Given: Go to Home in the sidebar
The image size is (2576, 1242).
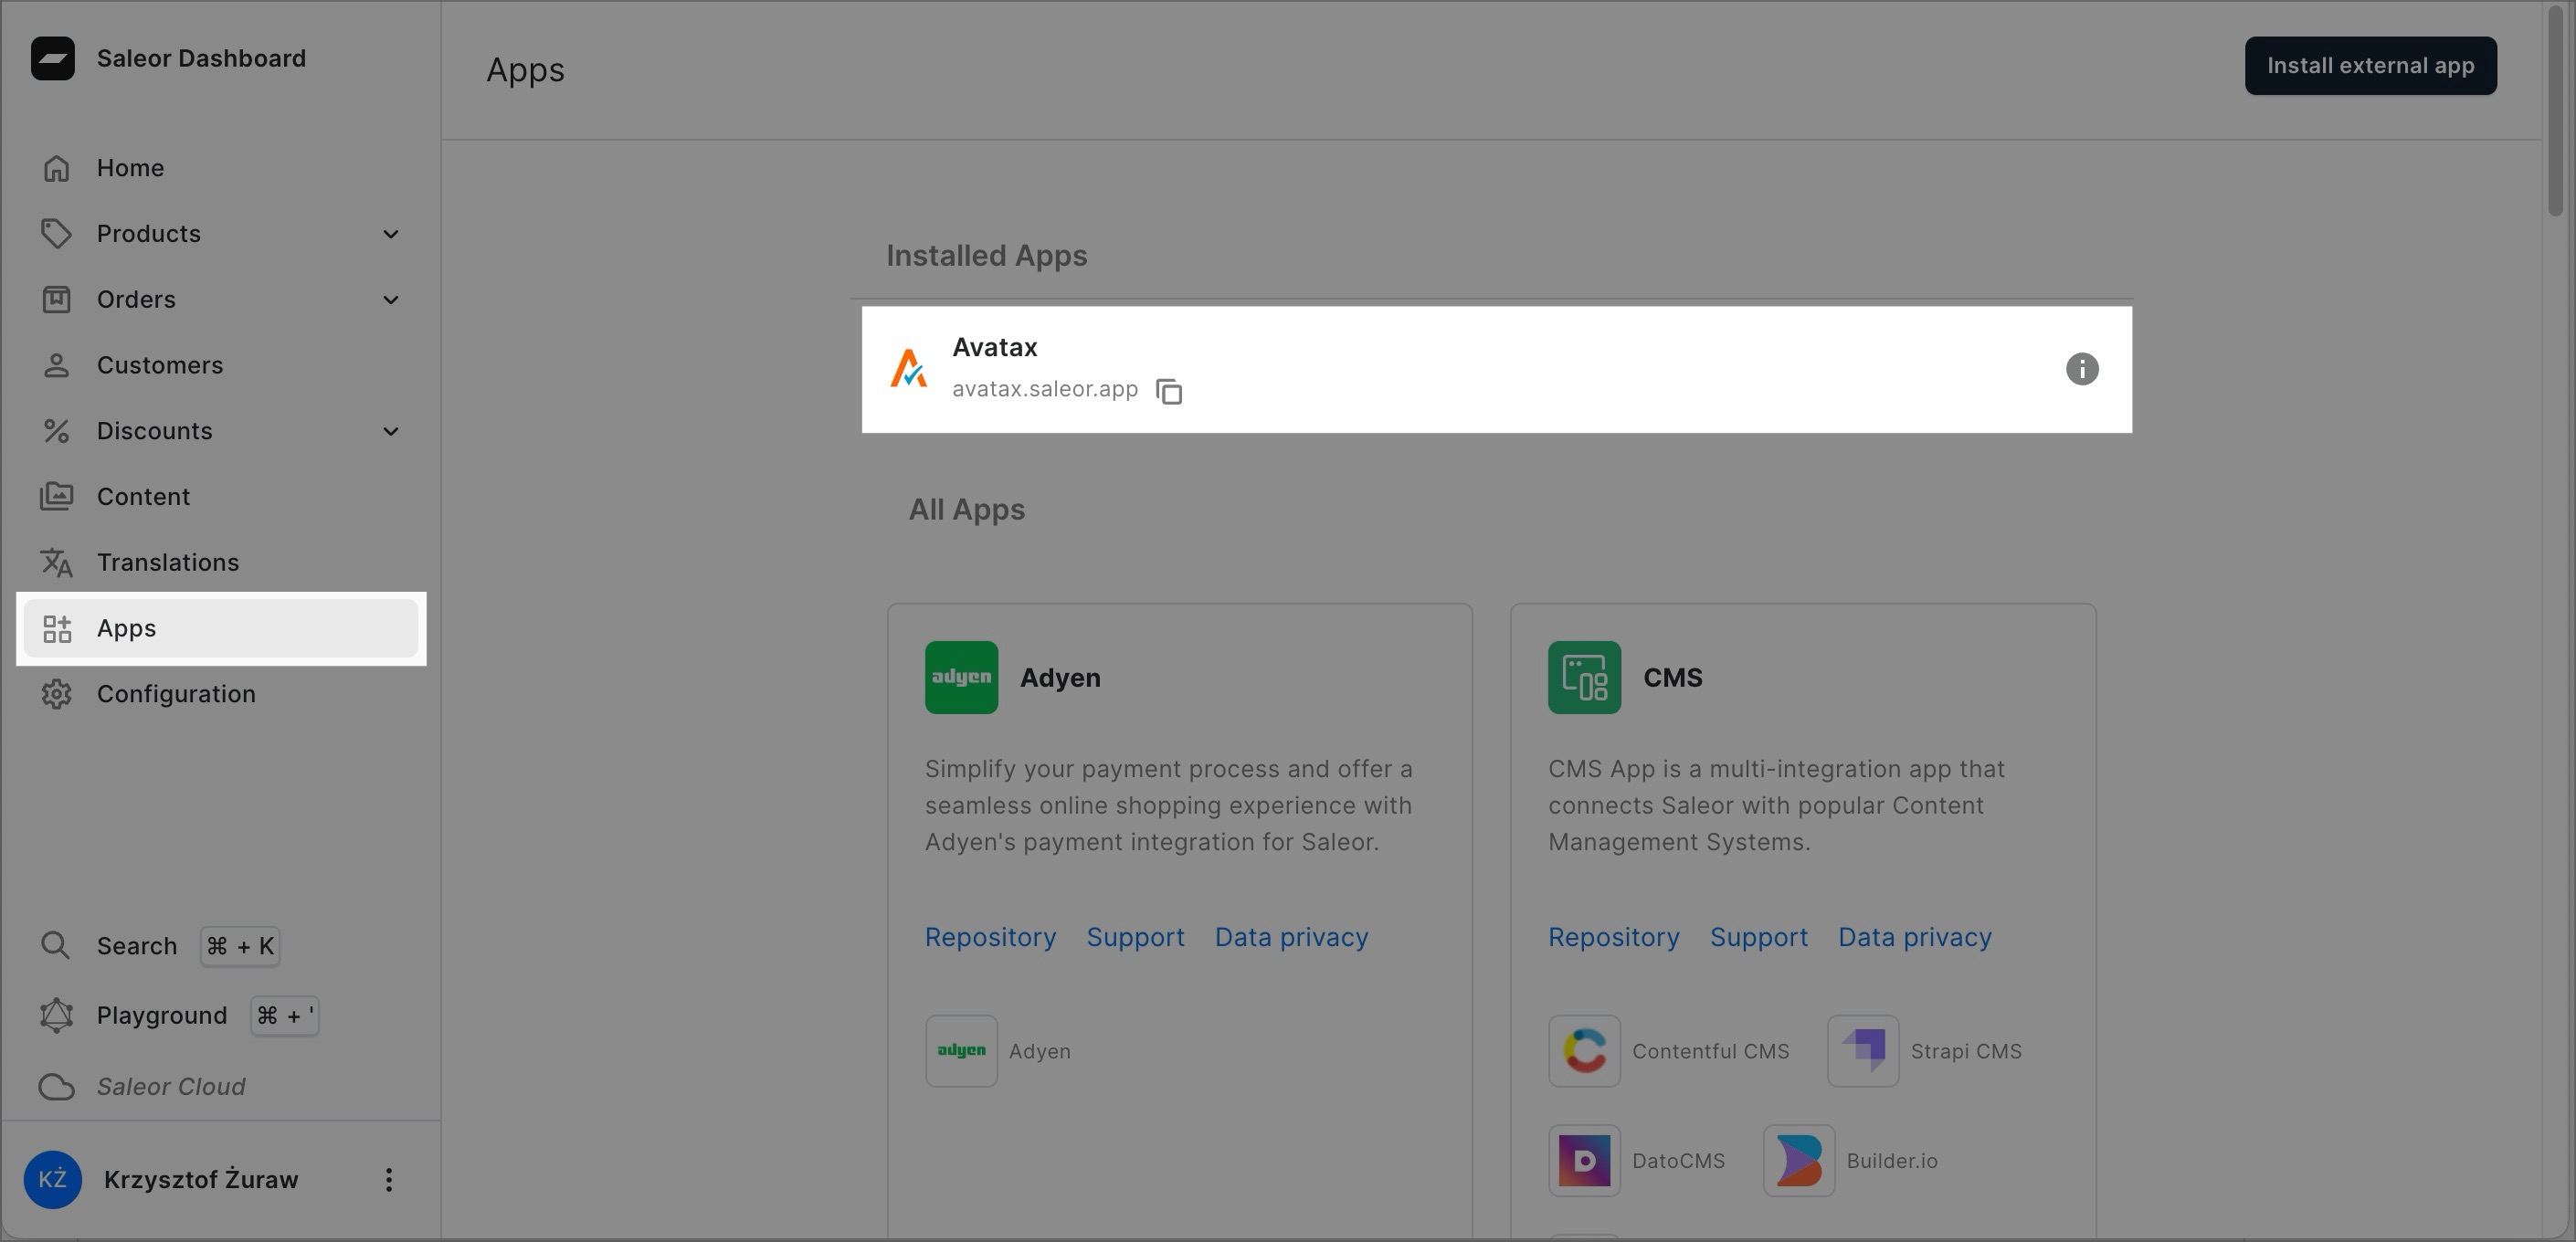Looking at the screenshot, I should pos(130,167).
